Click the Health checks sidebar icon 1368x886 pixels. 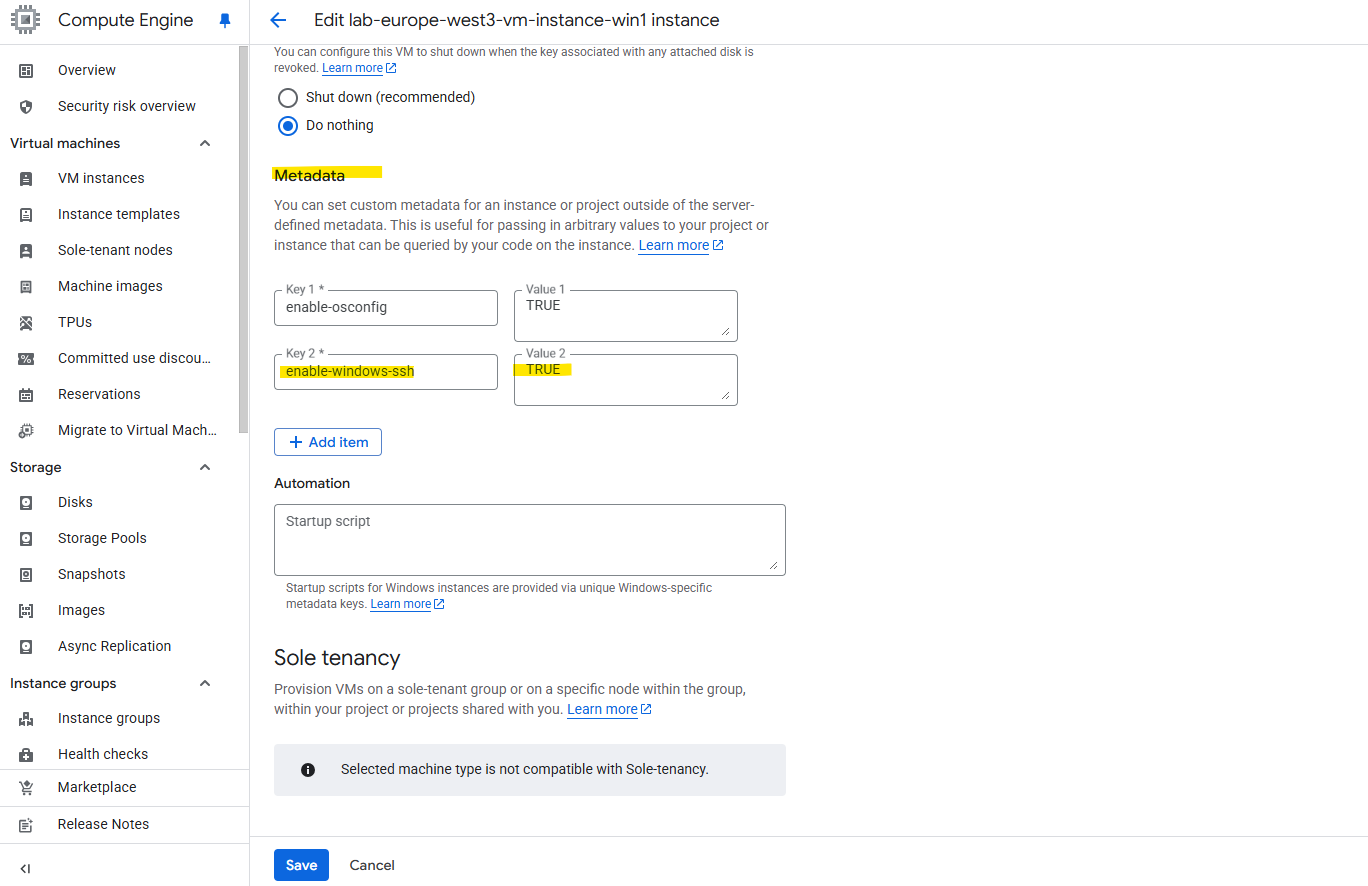click(x=26, y=754)
